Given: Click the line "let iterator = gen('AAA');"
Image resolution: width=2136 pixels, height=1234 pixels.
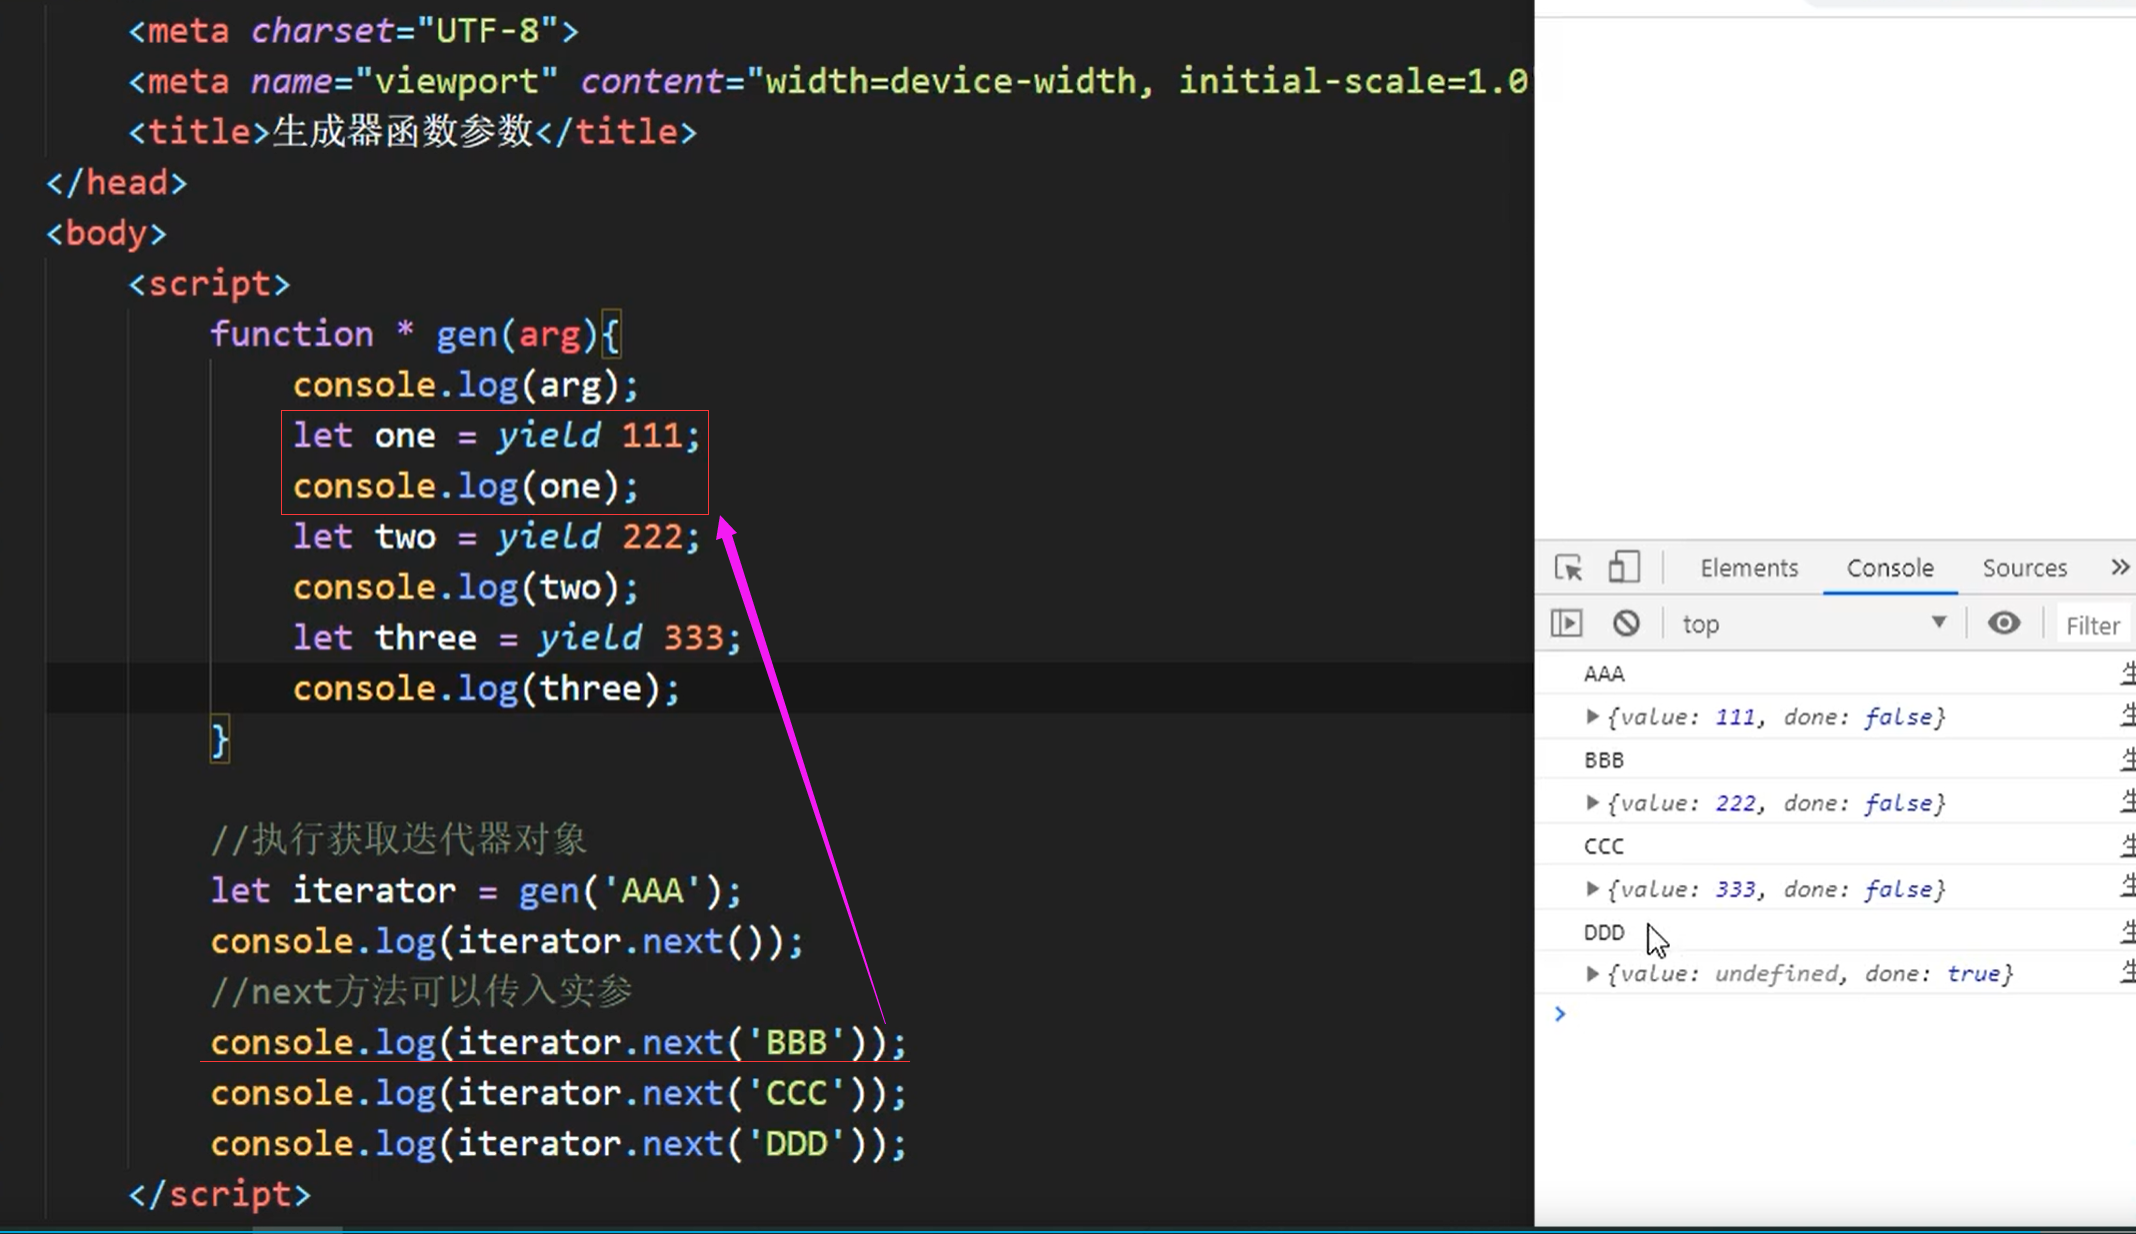Looking at the screenshot, I should point(476,890).
